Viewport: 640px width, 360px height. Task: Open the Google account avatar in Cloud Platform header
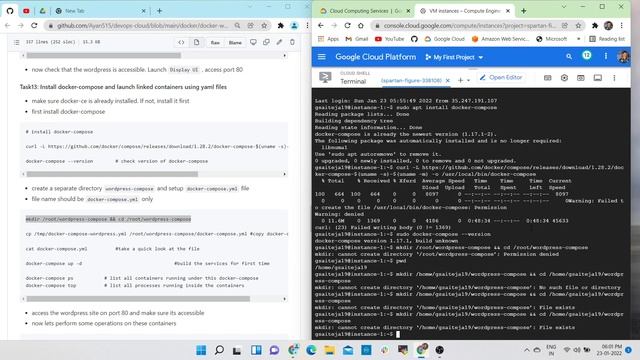click(623, 57)
